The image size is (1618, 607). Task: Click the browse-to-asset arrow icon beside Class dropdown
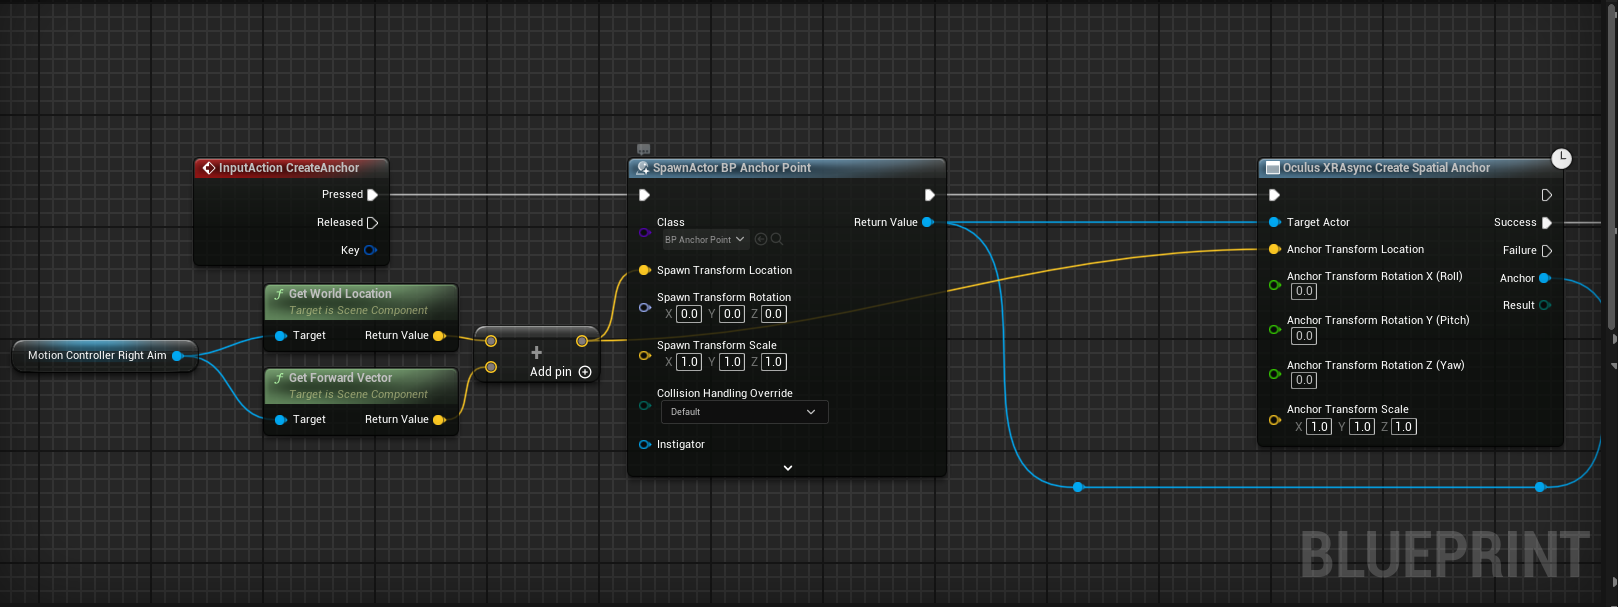761,240
